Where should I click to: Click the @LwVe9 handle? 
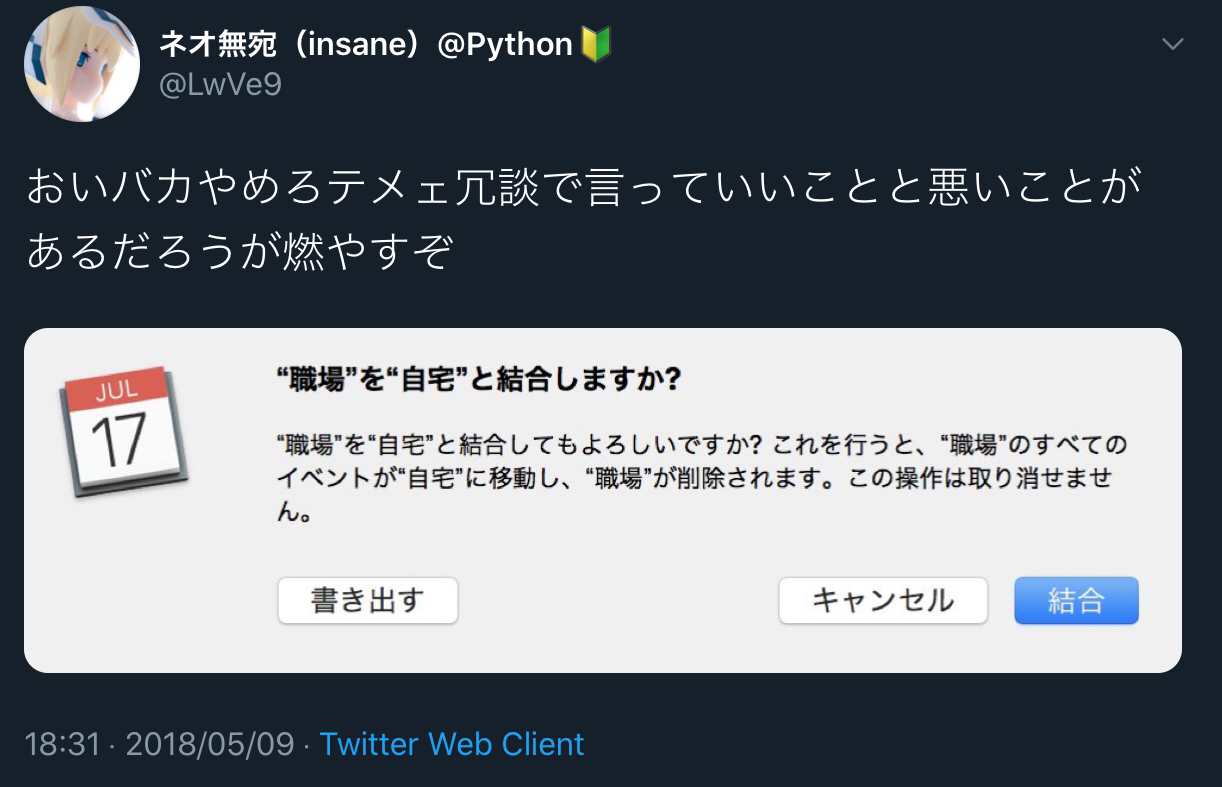[220, 85]
